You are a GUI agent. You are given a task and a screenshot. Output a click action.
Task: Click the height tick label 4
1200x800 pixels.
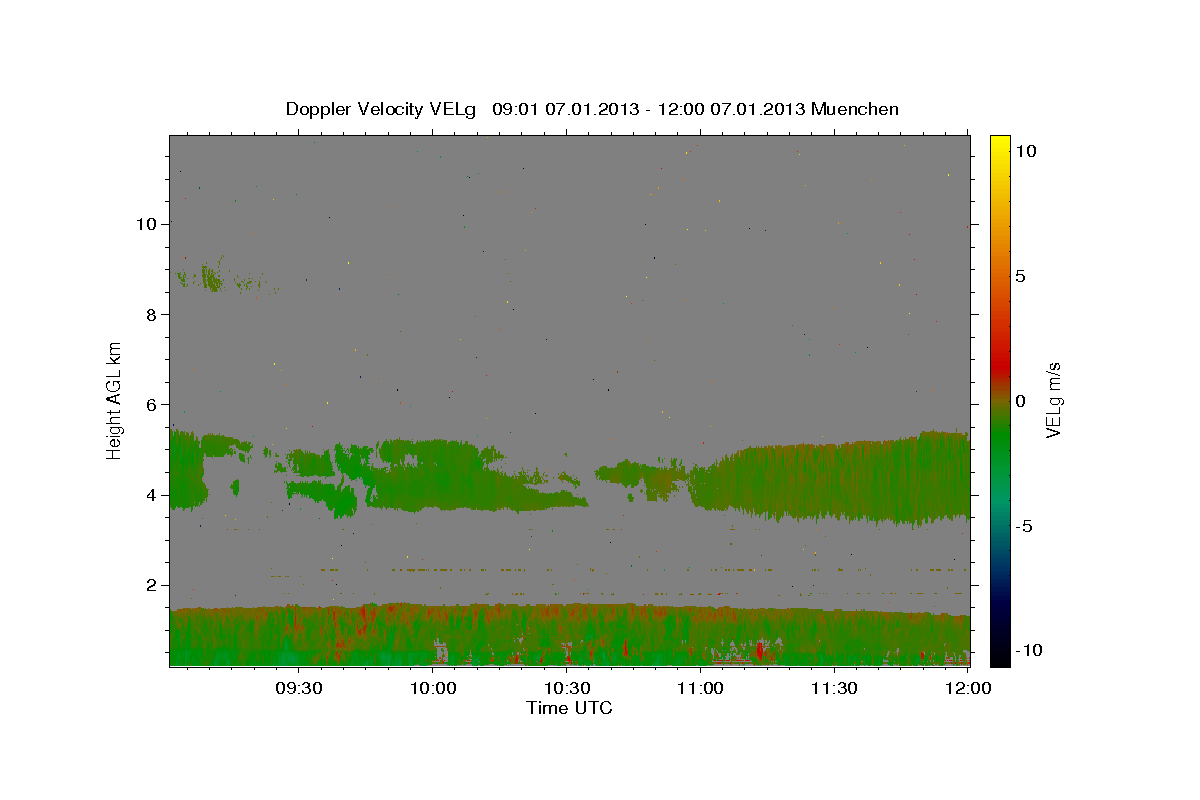(153, 495)
